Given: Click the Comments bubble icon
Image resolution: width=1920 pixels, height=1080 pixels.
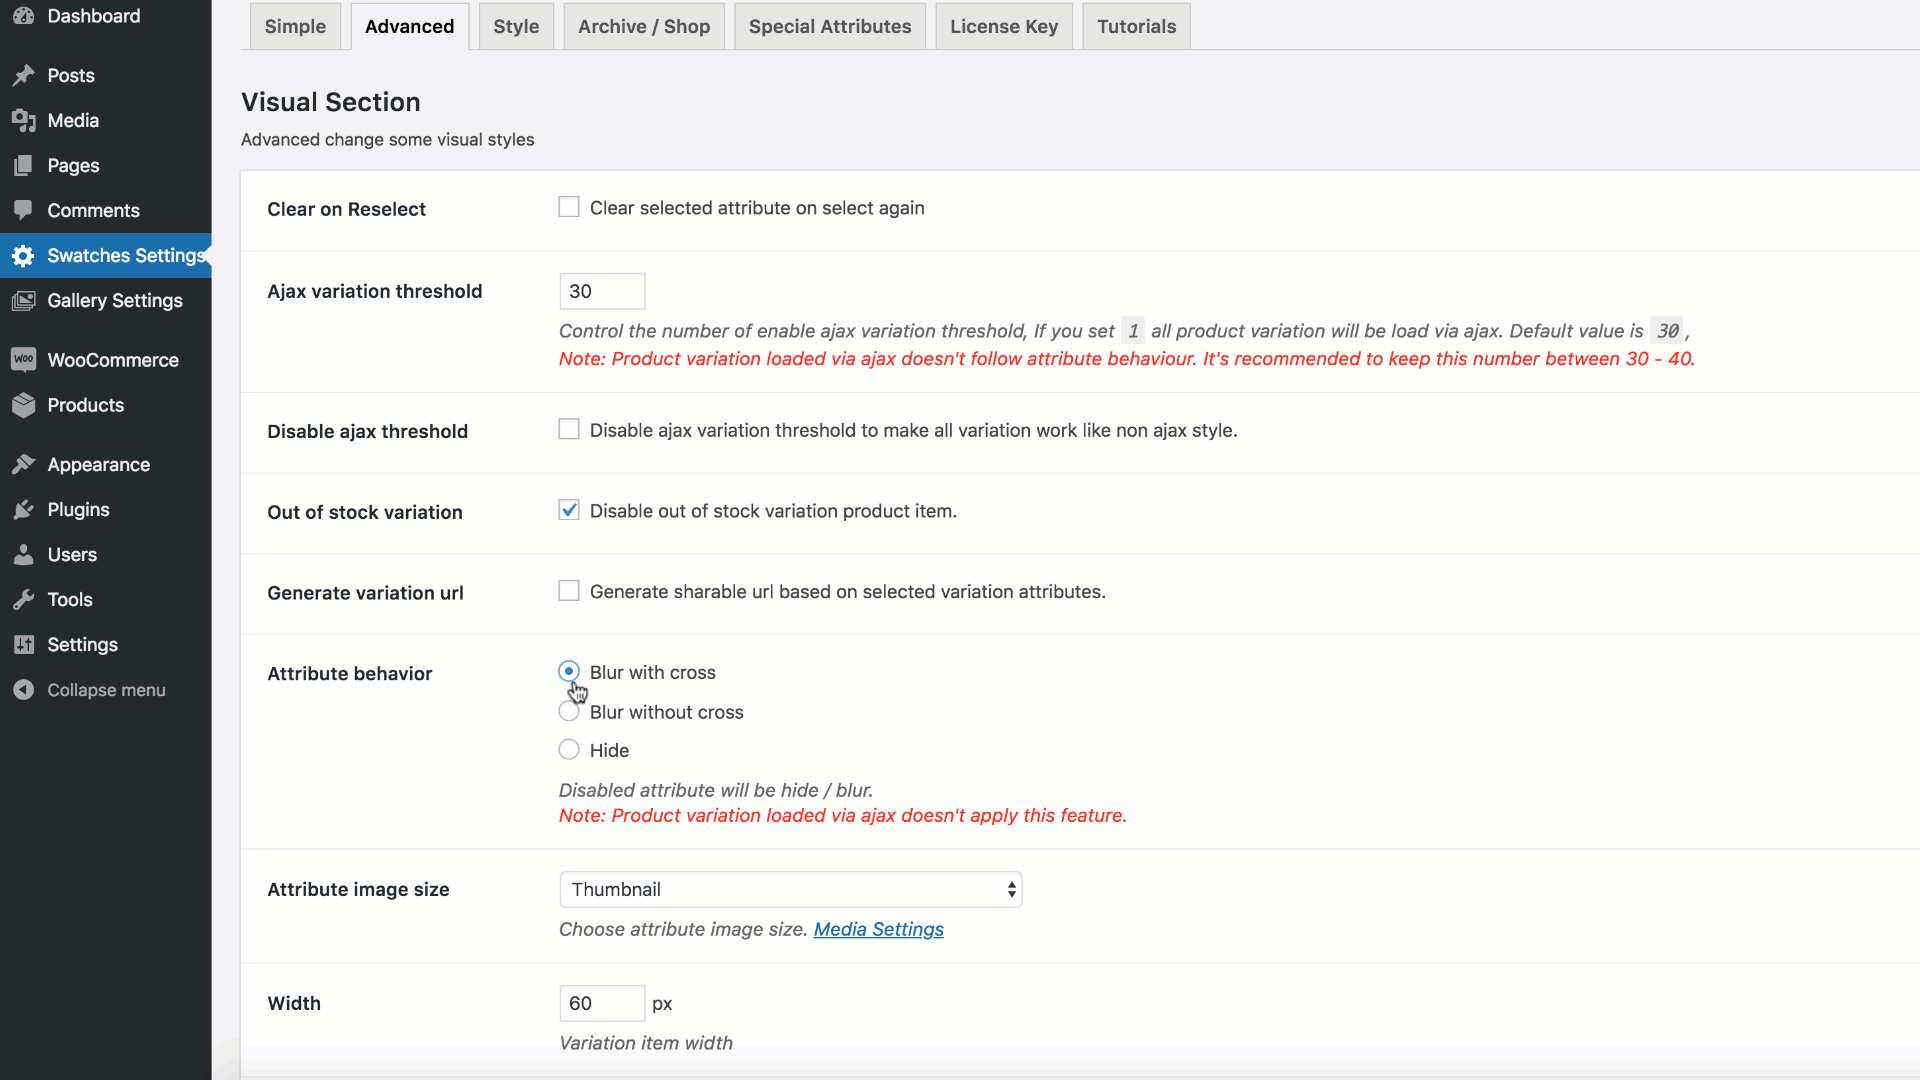Looking at the screenshot, I should pyautogui.click(x=24, y=210).
